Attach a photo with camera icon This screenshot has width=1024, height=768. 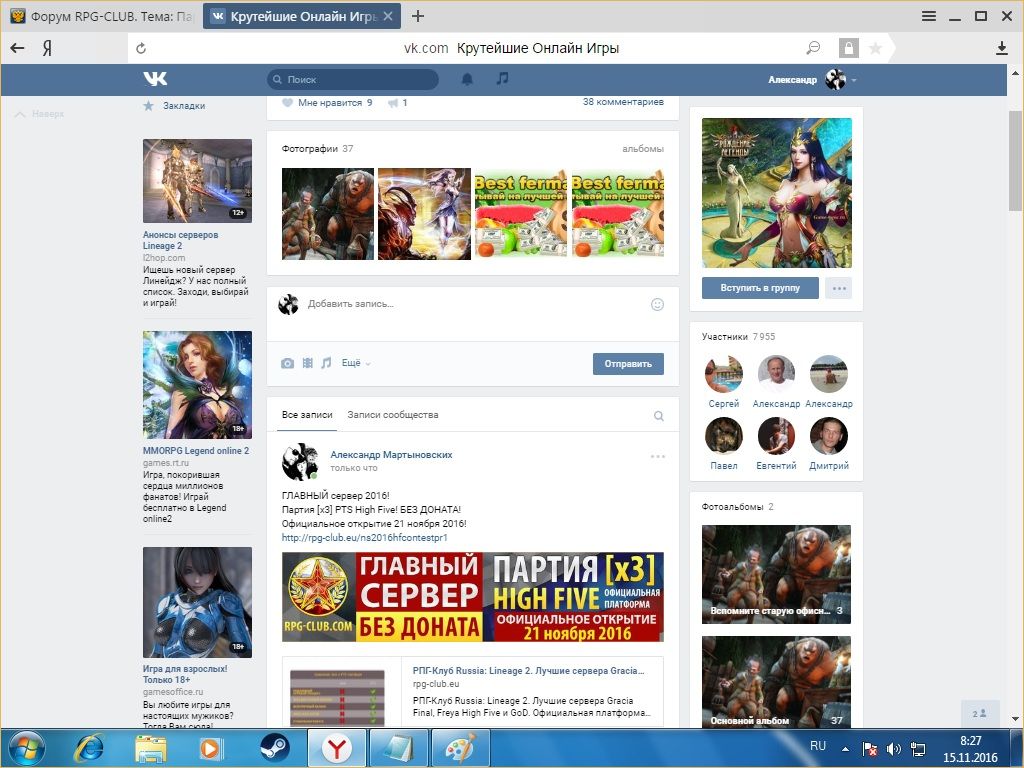(287, 363)
